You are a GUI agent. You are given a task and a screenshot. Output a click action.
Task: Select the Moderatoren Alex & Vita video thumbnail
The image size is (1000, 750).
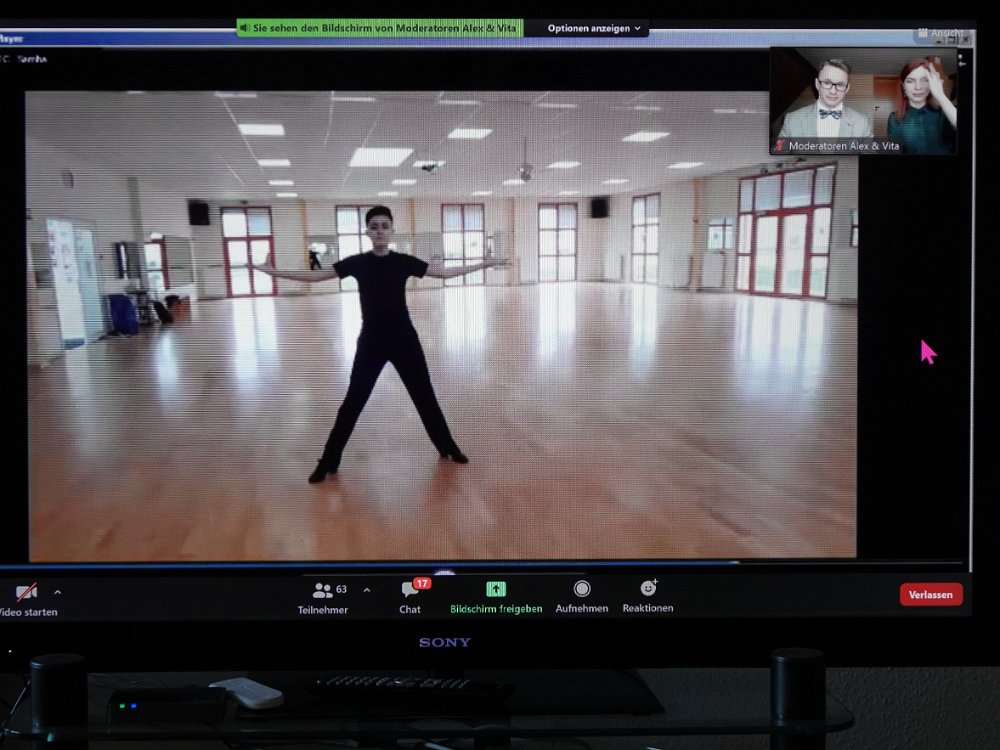point(864,101)
